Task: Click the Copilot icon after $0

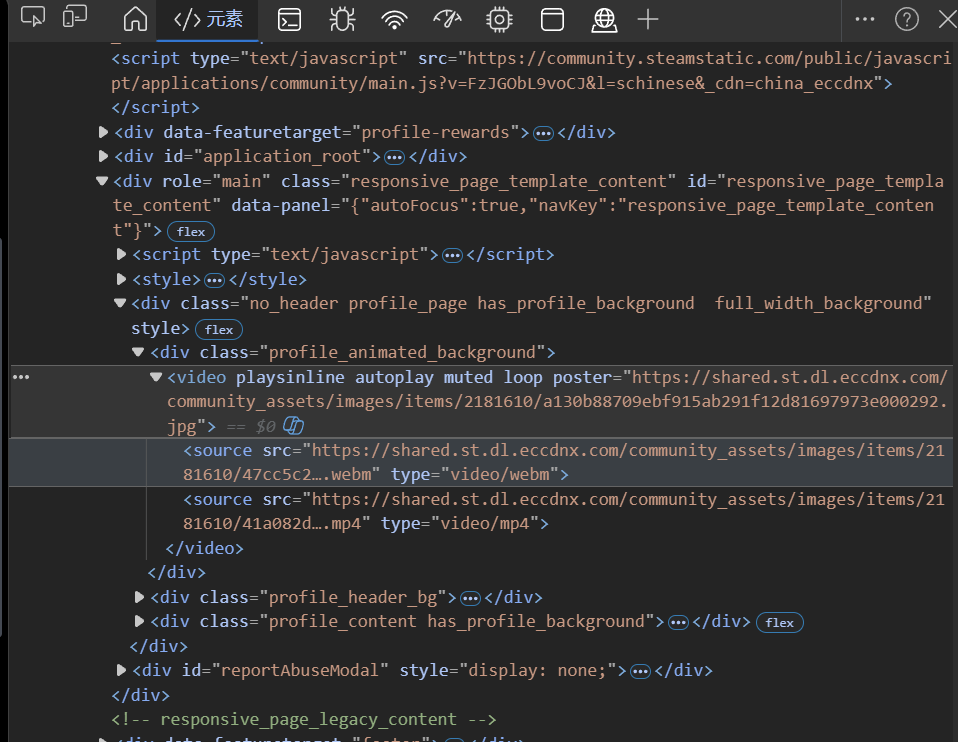Action: (x=294, y=425)
